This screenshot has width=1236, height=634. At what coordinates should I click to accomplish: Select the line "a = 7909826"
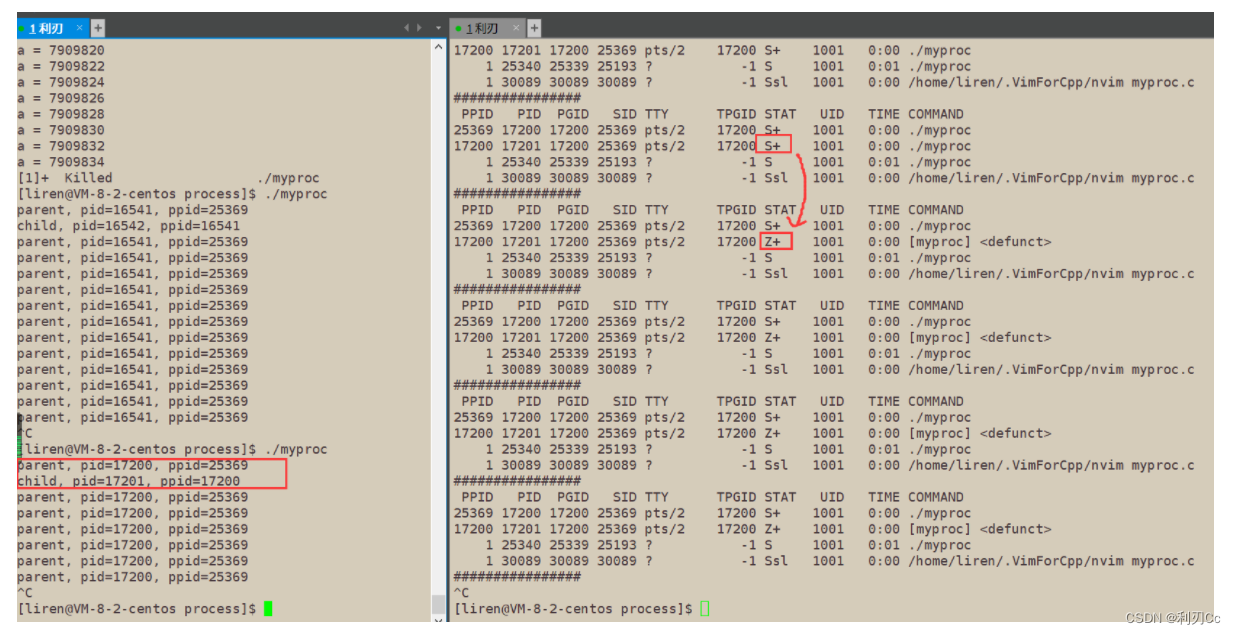pyautogui.click(x=61, y=98)
